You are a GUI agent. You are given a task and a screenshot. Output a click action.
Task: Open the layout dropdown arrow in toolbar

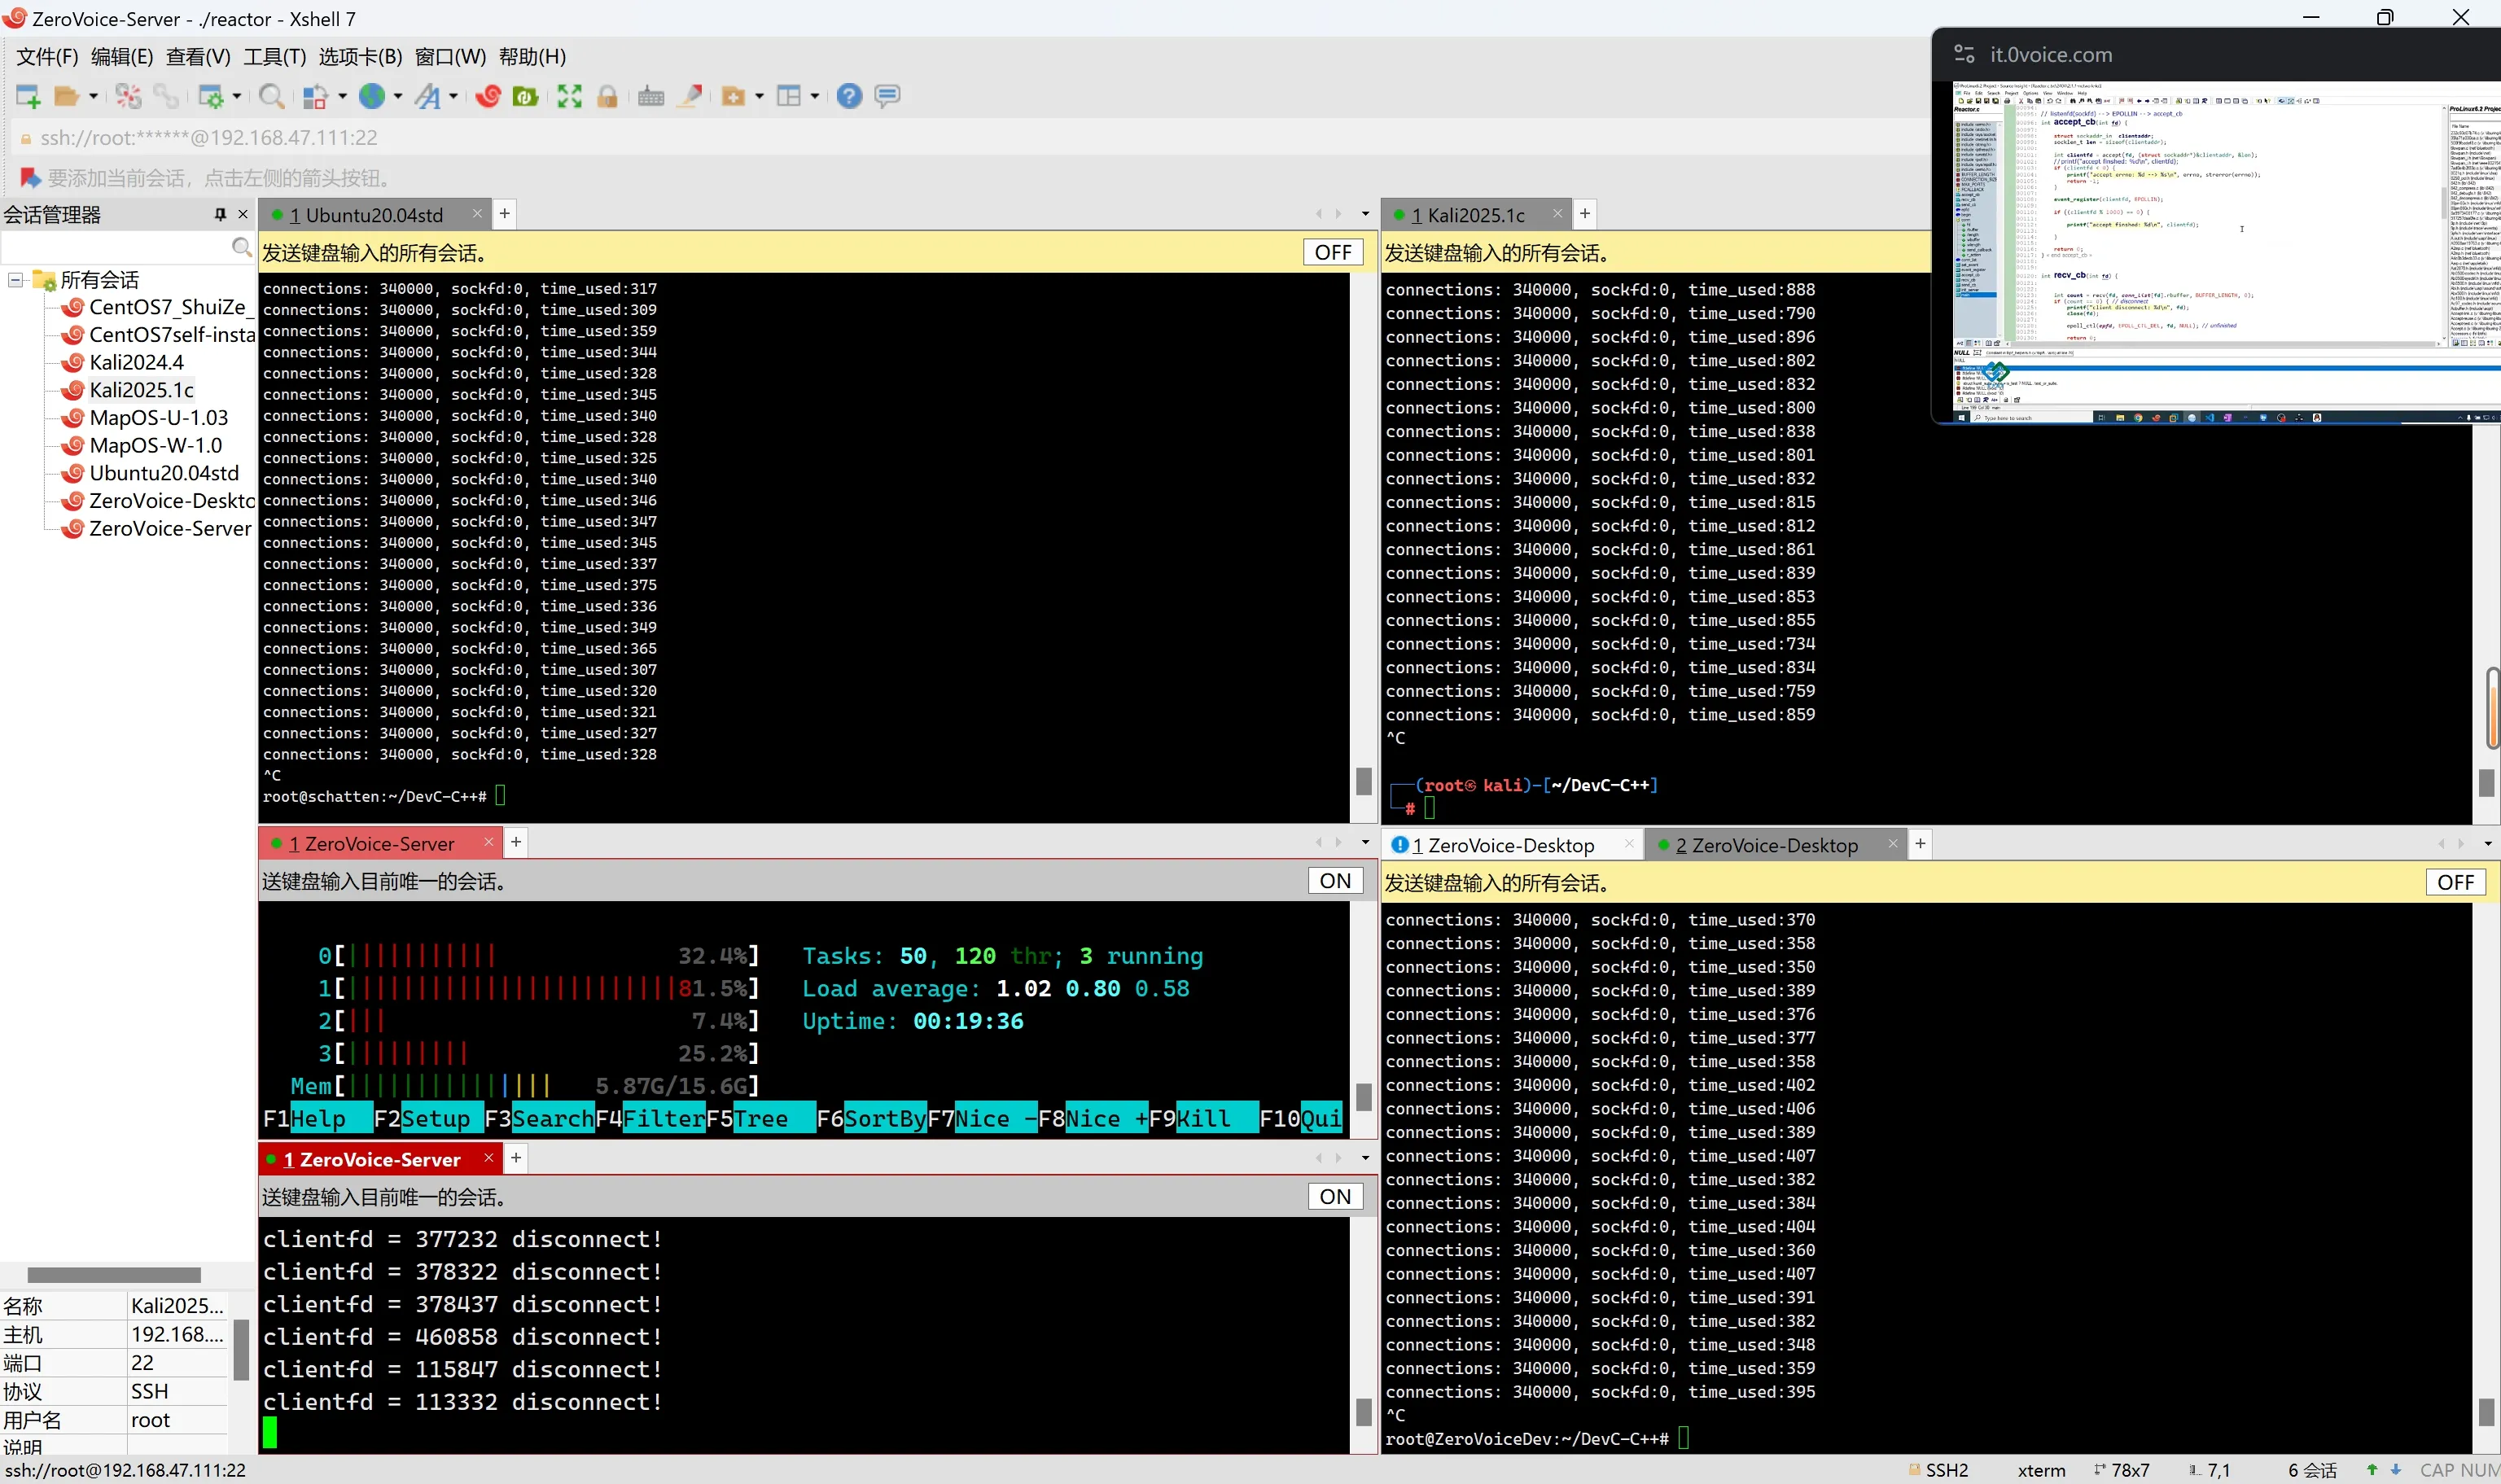coord(814,96)
